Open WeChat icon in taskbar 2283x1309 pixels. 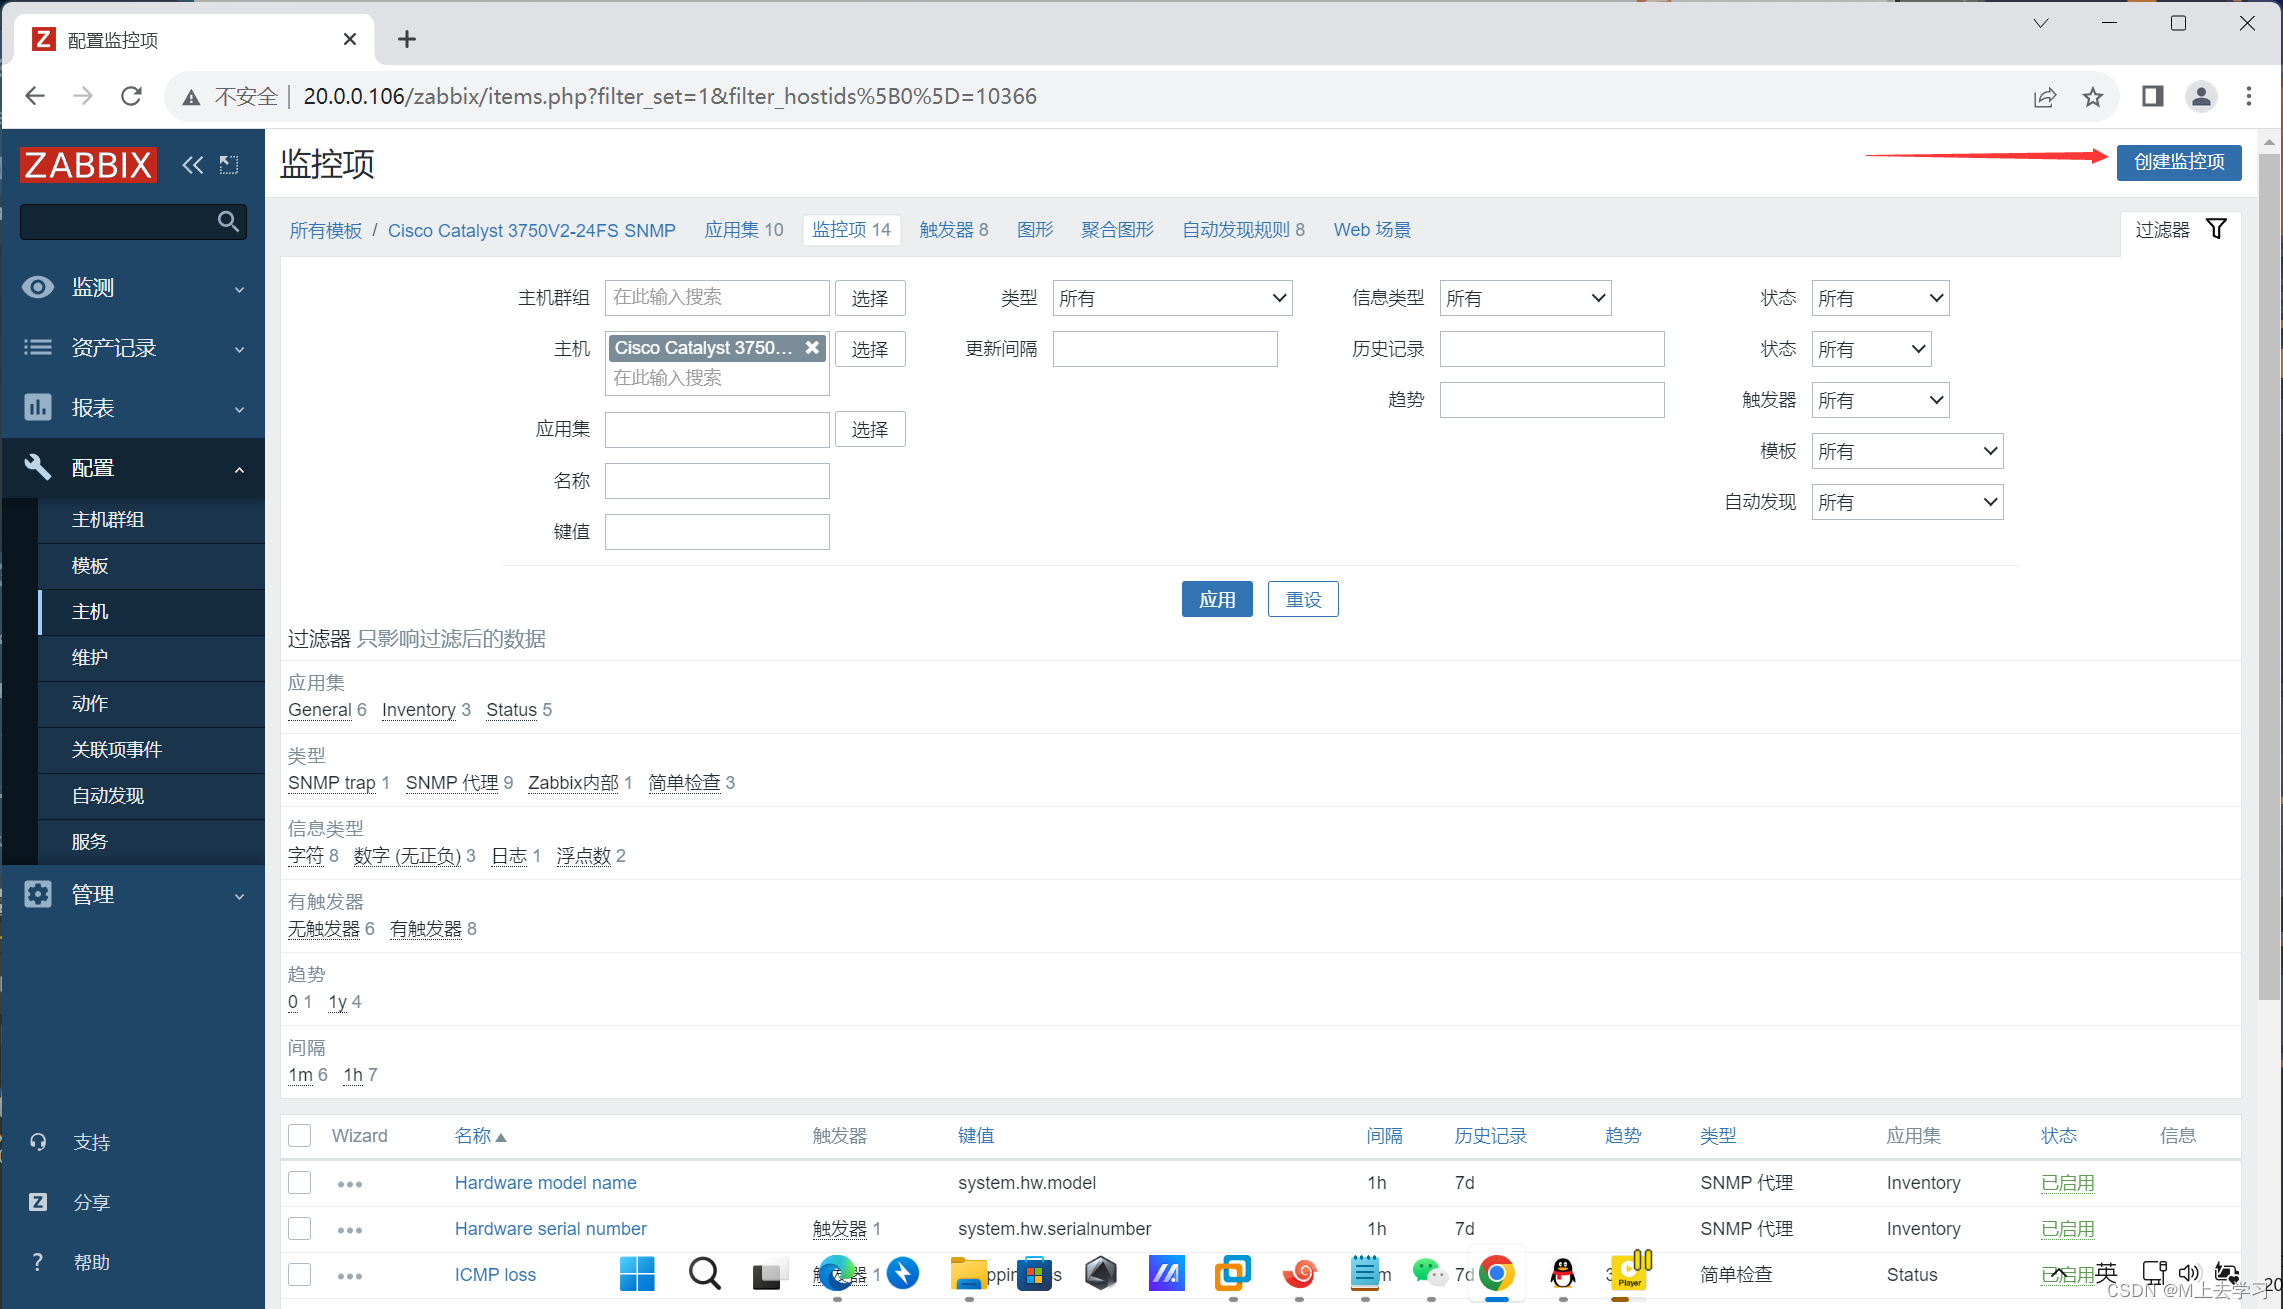[1430, 1273]
